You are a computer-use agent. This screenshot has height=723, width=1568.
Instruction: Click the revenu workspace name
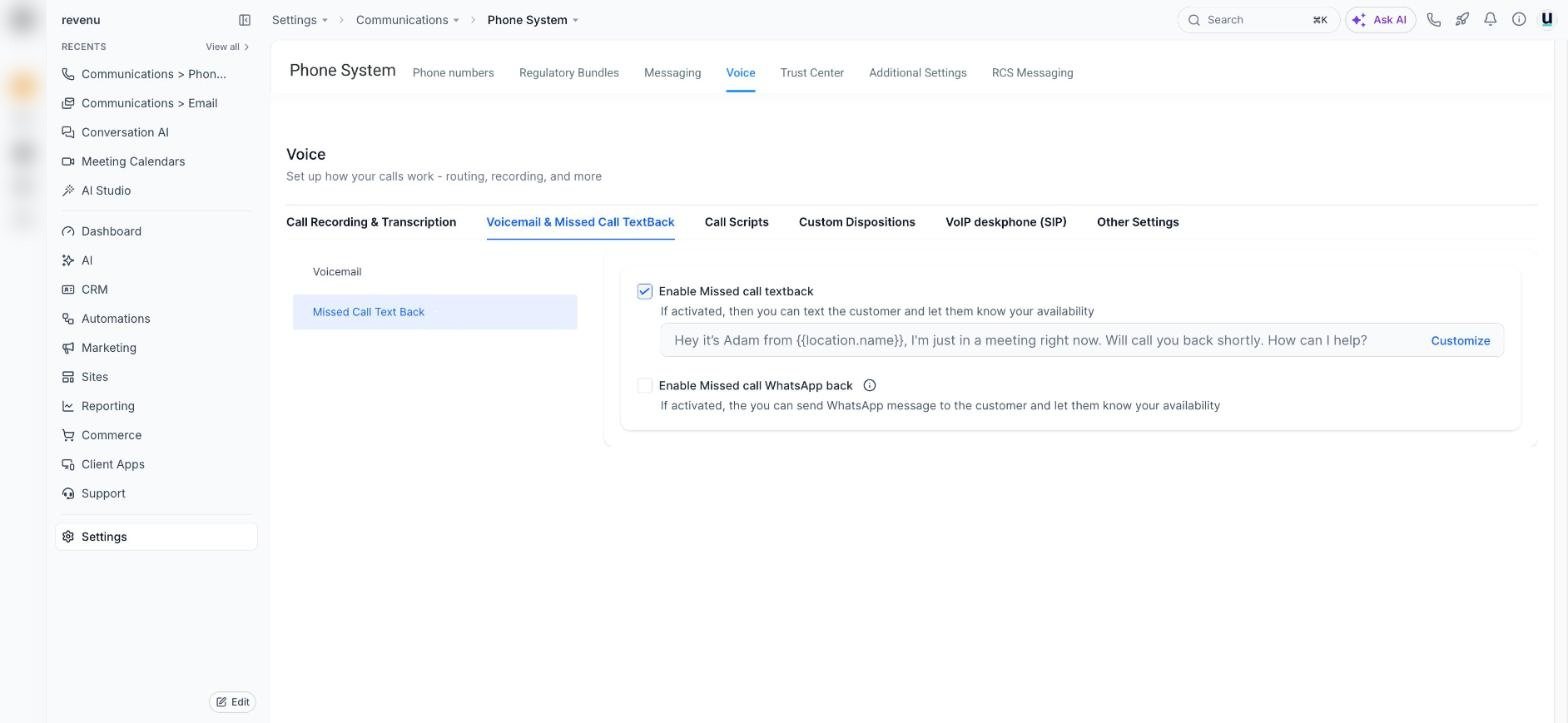click(81, 20)
